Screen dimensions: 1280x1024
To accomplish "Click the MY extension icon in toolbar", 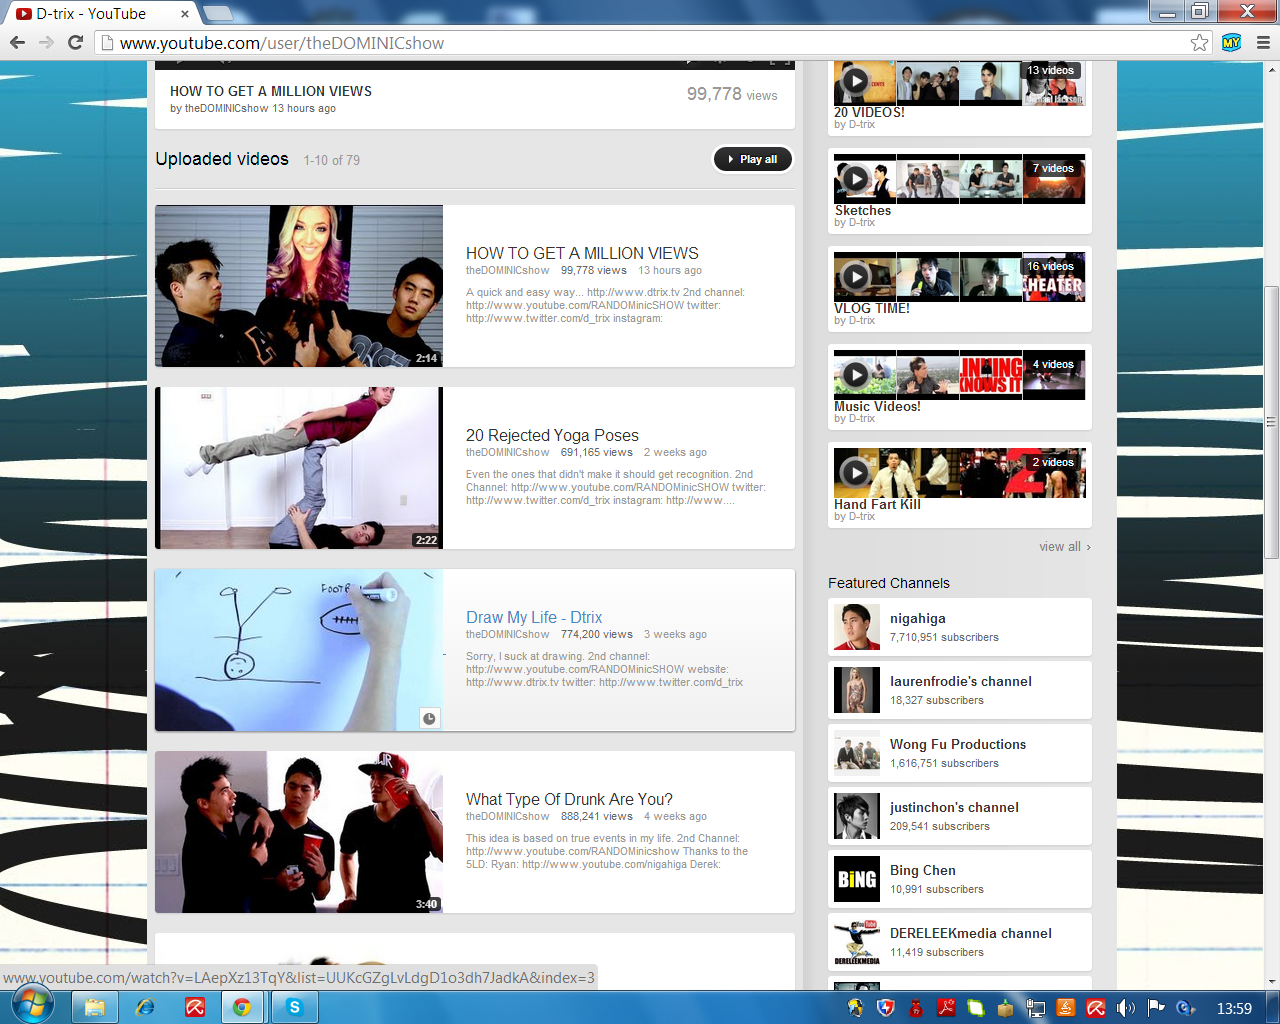I will [x=1232, y=42].
